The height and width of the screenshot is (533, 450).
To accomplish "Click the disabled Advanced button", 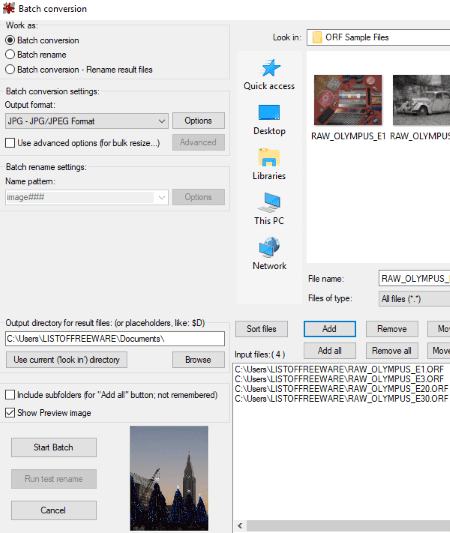I will (198, 142).
